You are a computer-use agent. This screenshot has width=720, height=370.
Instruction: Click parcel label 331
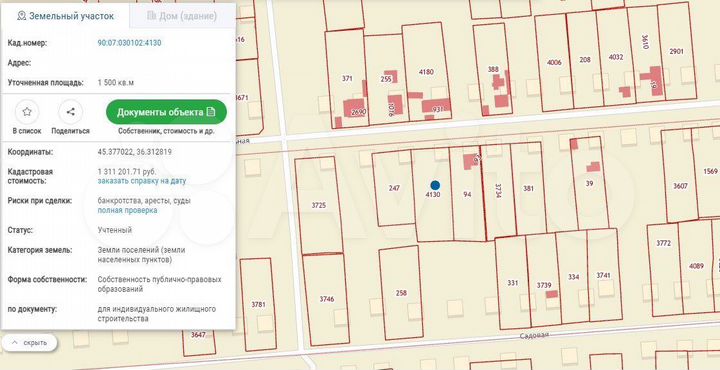(512, 283)
